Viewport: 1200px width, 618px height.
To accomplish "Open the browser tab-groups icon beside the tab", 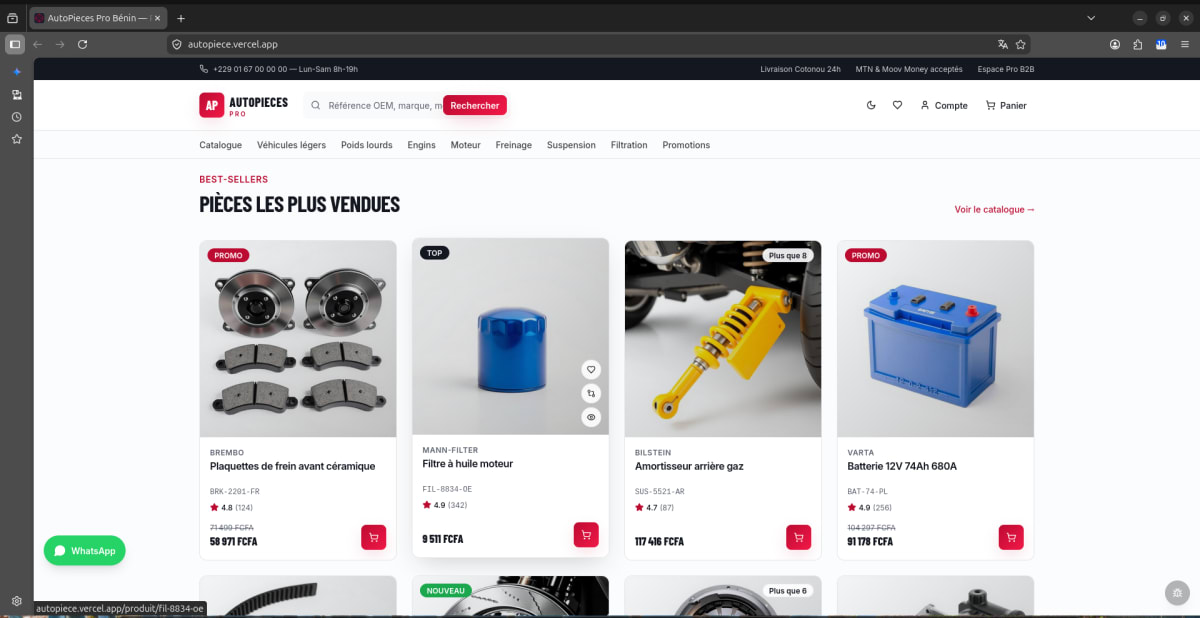I will pos(12,18).
